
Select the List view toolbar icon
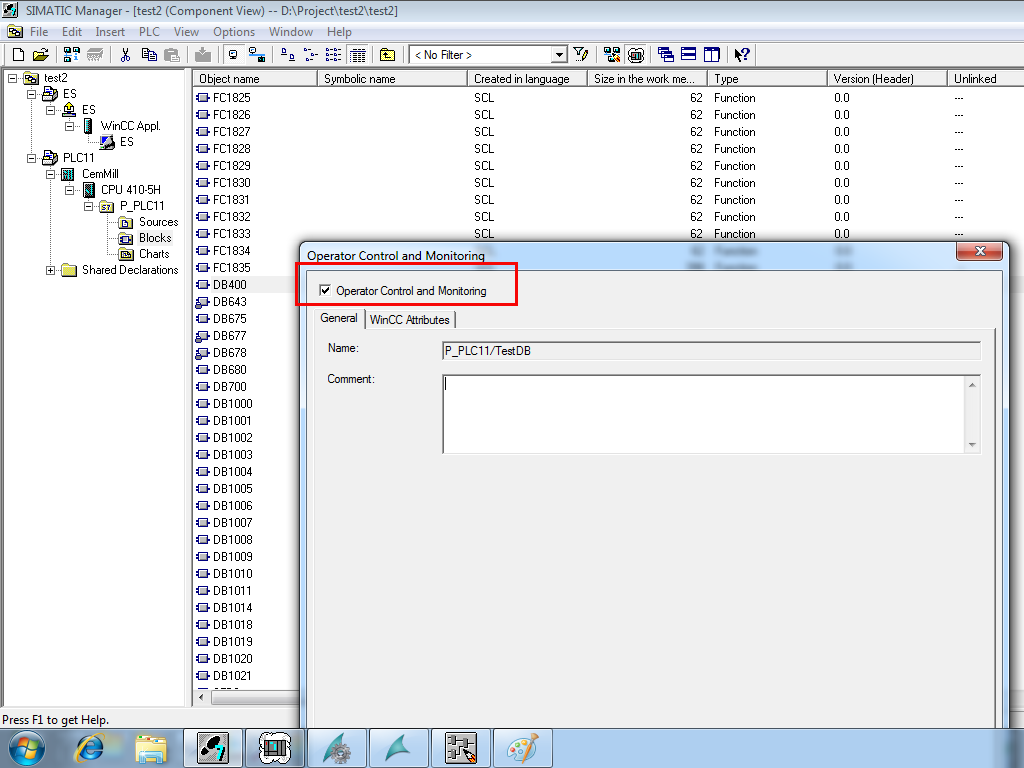334,55
